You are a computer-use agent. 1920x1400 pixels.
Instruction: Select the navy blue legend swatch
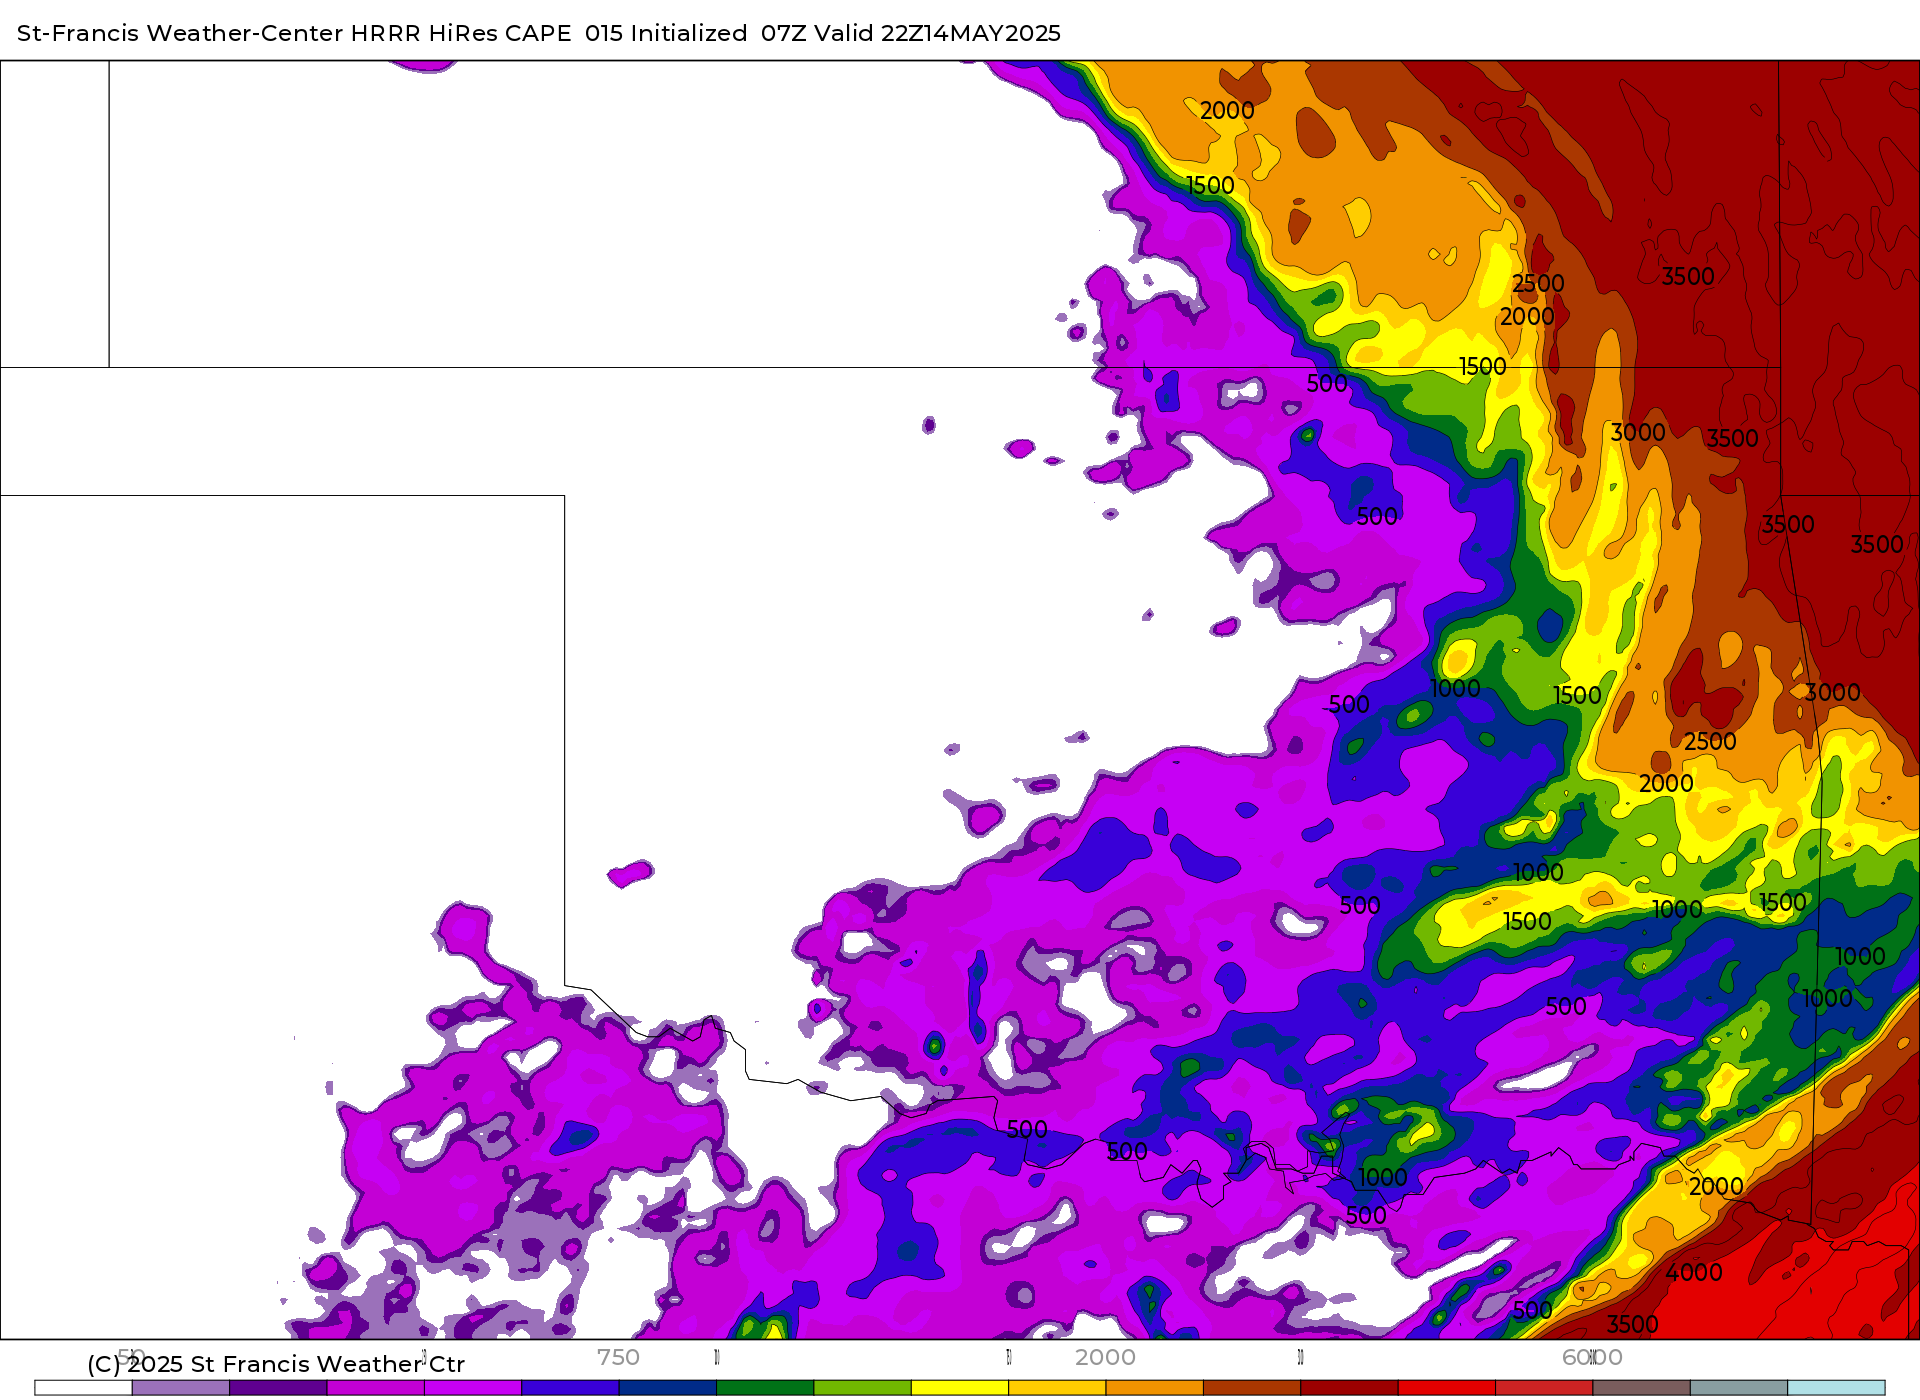(667, 1388)
